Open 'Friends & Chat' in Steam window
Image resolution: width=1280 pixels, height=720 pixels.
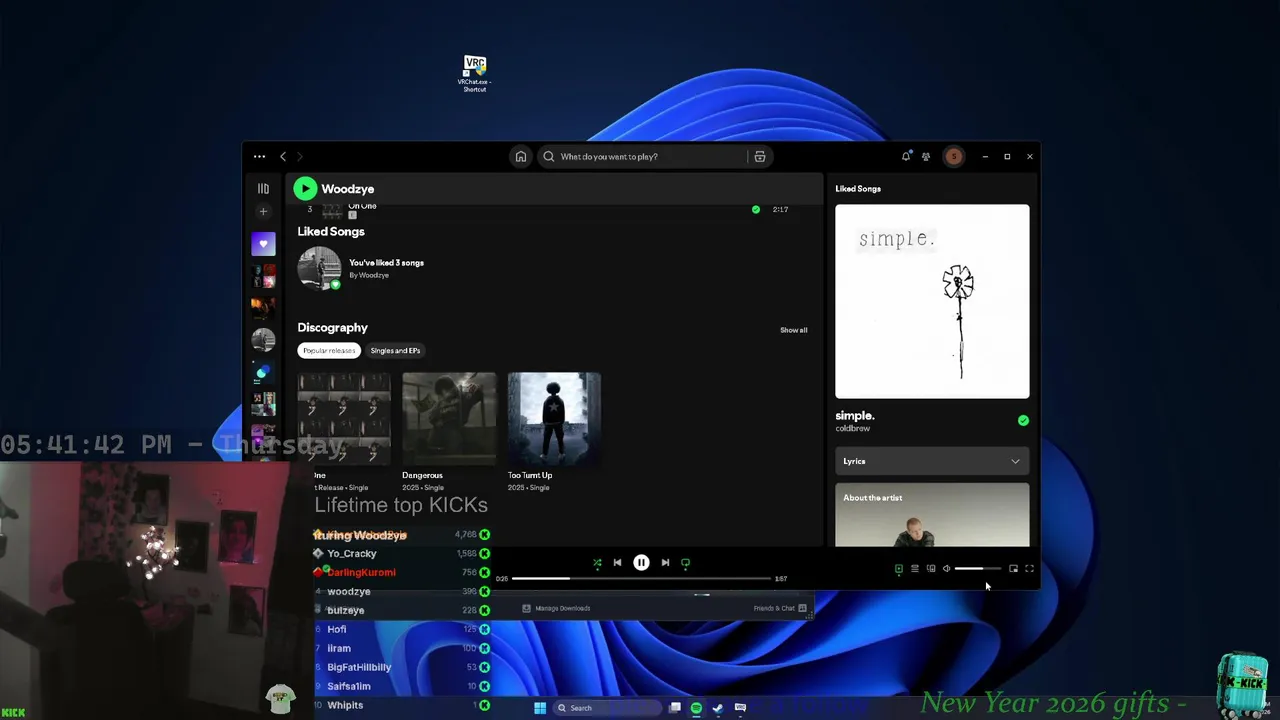tap(780, 608)
